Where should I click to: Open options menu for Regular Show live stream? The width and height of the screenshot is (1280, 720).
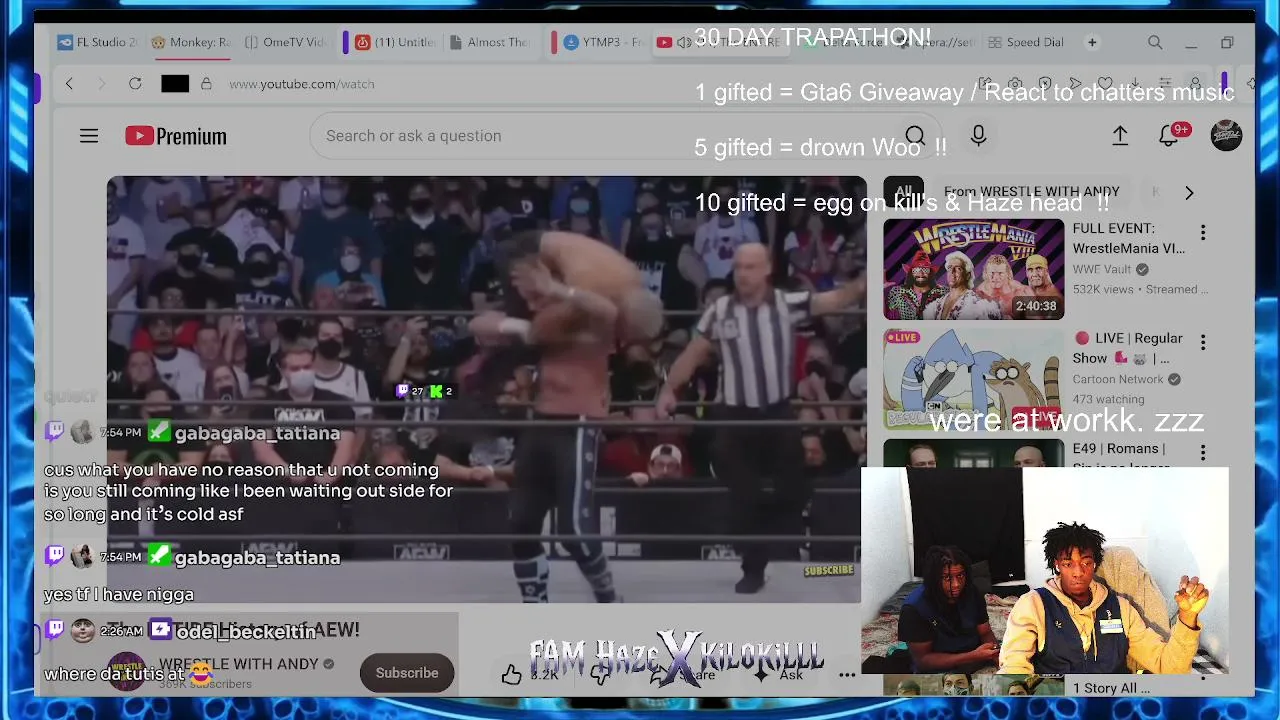[x=1203, y=343]
